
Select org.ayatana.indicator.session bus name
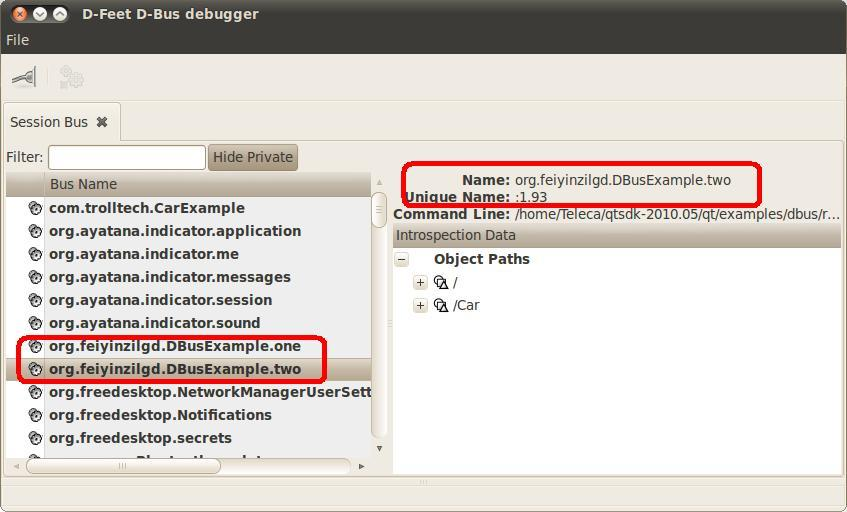(160, 300)
